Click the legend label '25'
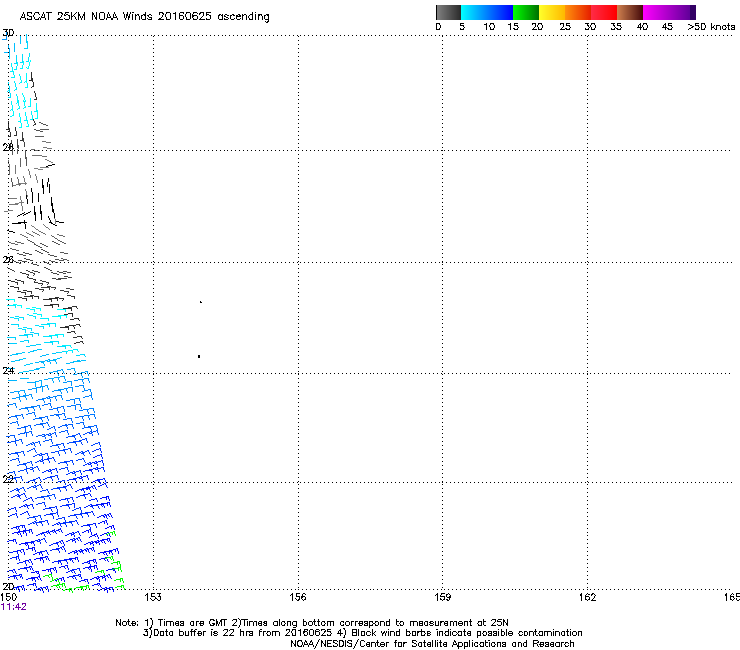 tap(565, 27)
